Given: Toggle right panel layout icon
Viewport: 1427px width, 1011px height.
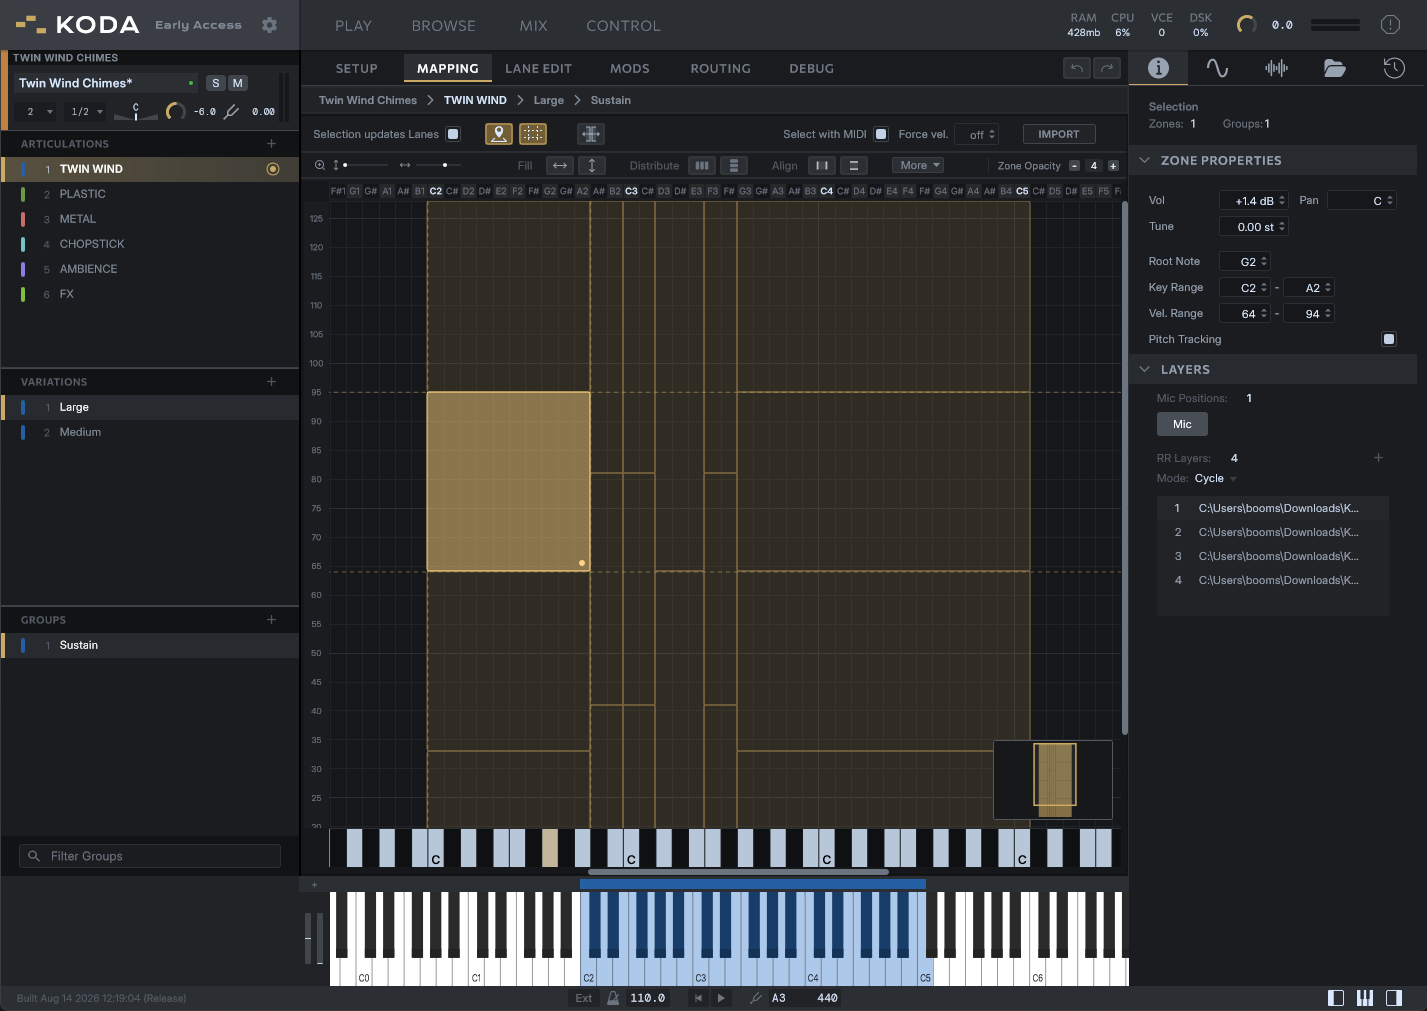Looking at the screenshot, I should pos(1394,998).
